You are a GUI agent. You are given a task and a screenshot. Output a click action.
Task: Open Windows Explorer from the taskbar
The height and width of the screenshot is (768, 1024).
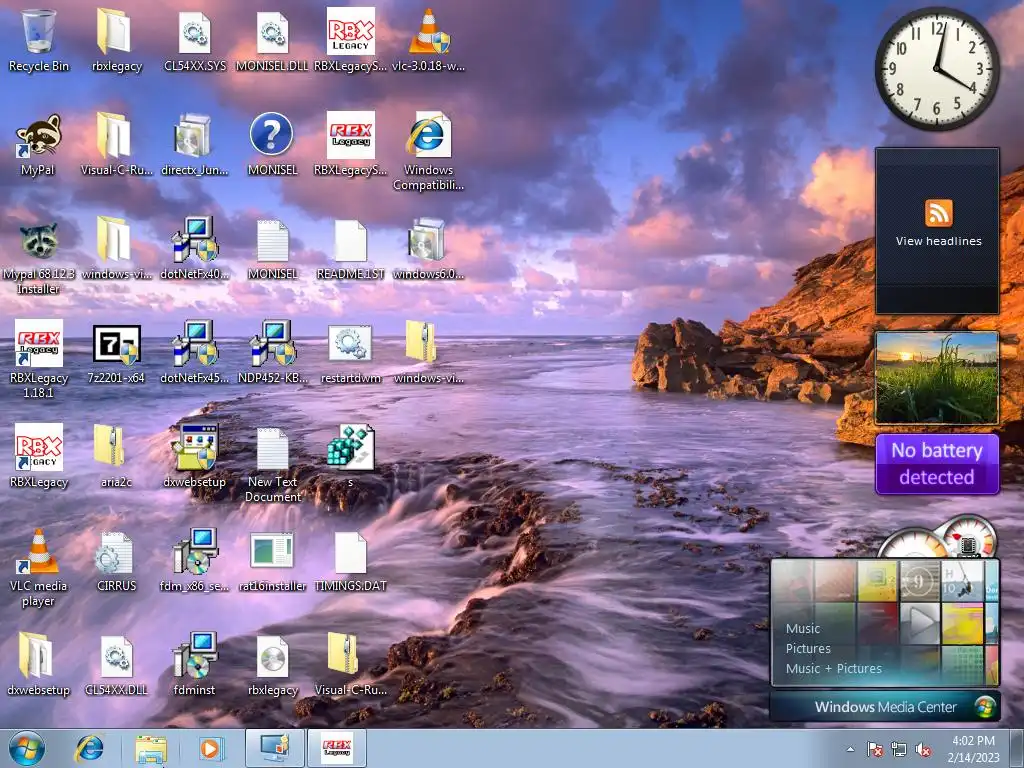coord(151,748)
